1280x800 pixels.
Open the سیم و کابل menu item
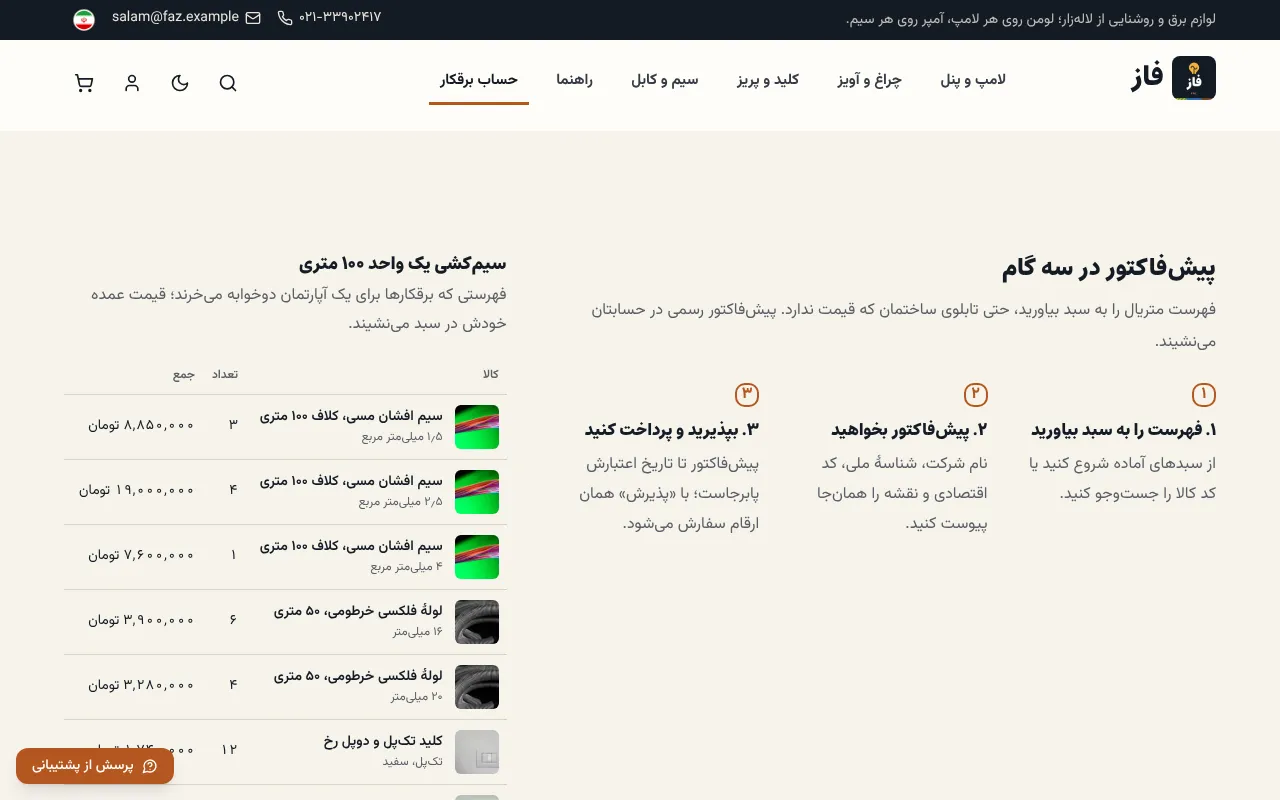click(x=665, y=80)
